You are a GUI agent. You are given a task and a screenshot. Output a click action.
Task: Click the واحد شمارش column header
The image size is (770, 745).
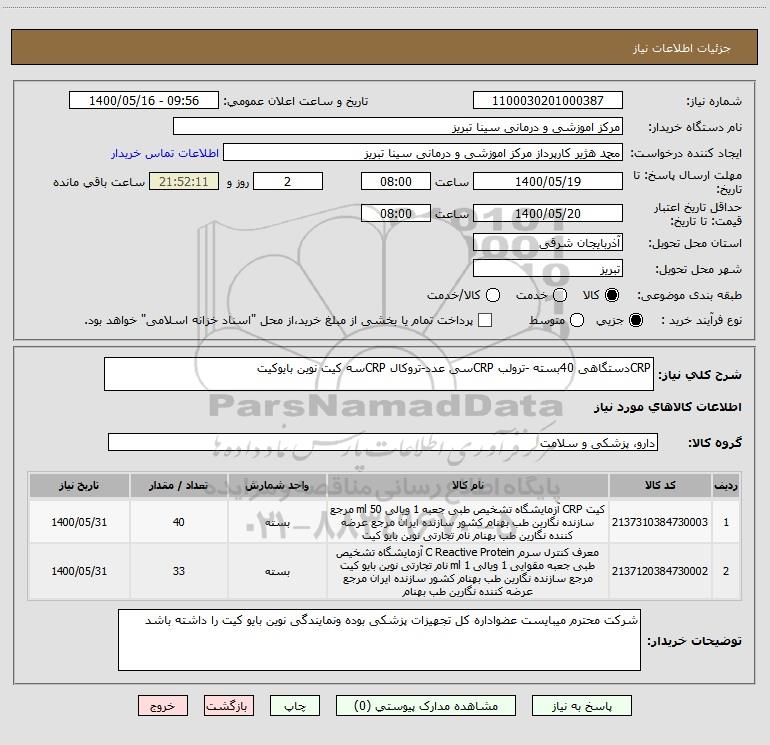[x=277, y=485]
